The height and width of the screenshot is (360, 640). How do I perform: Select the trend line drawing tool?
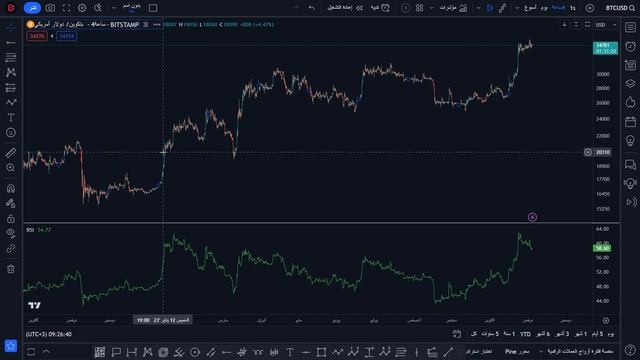point(11,42)
